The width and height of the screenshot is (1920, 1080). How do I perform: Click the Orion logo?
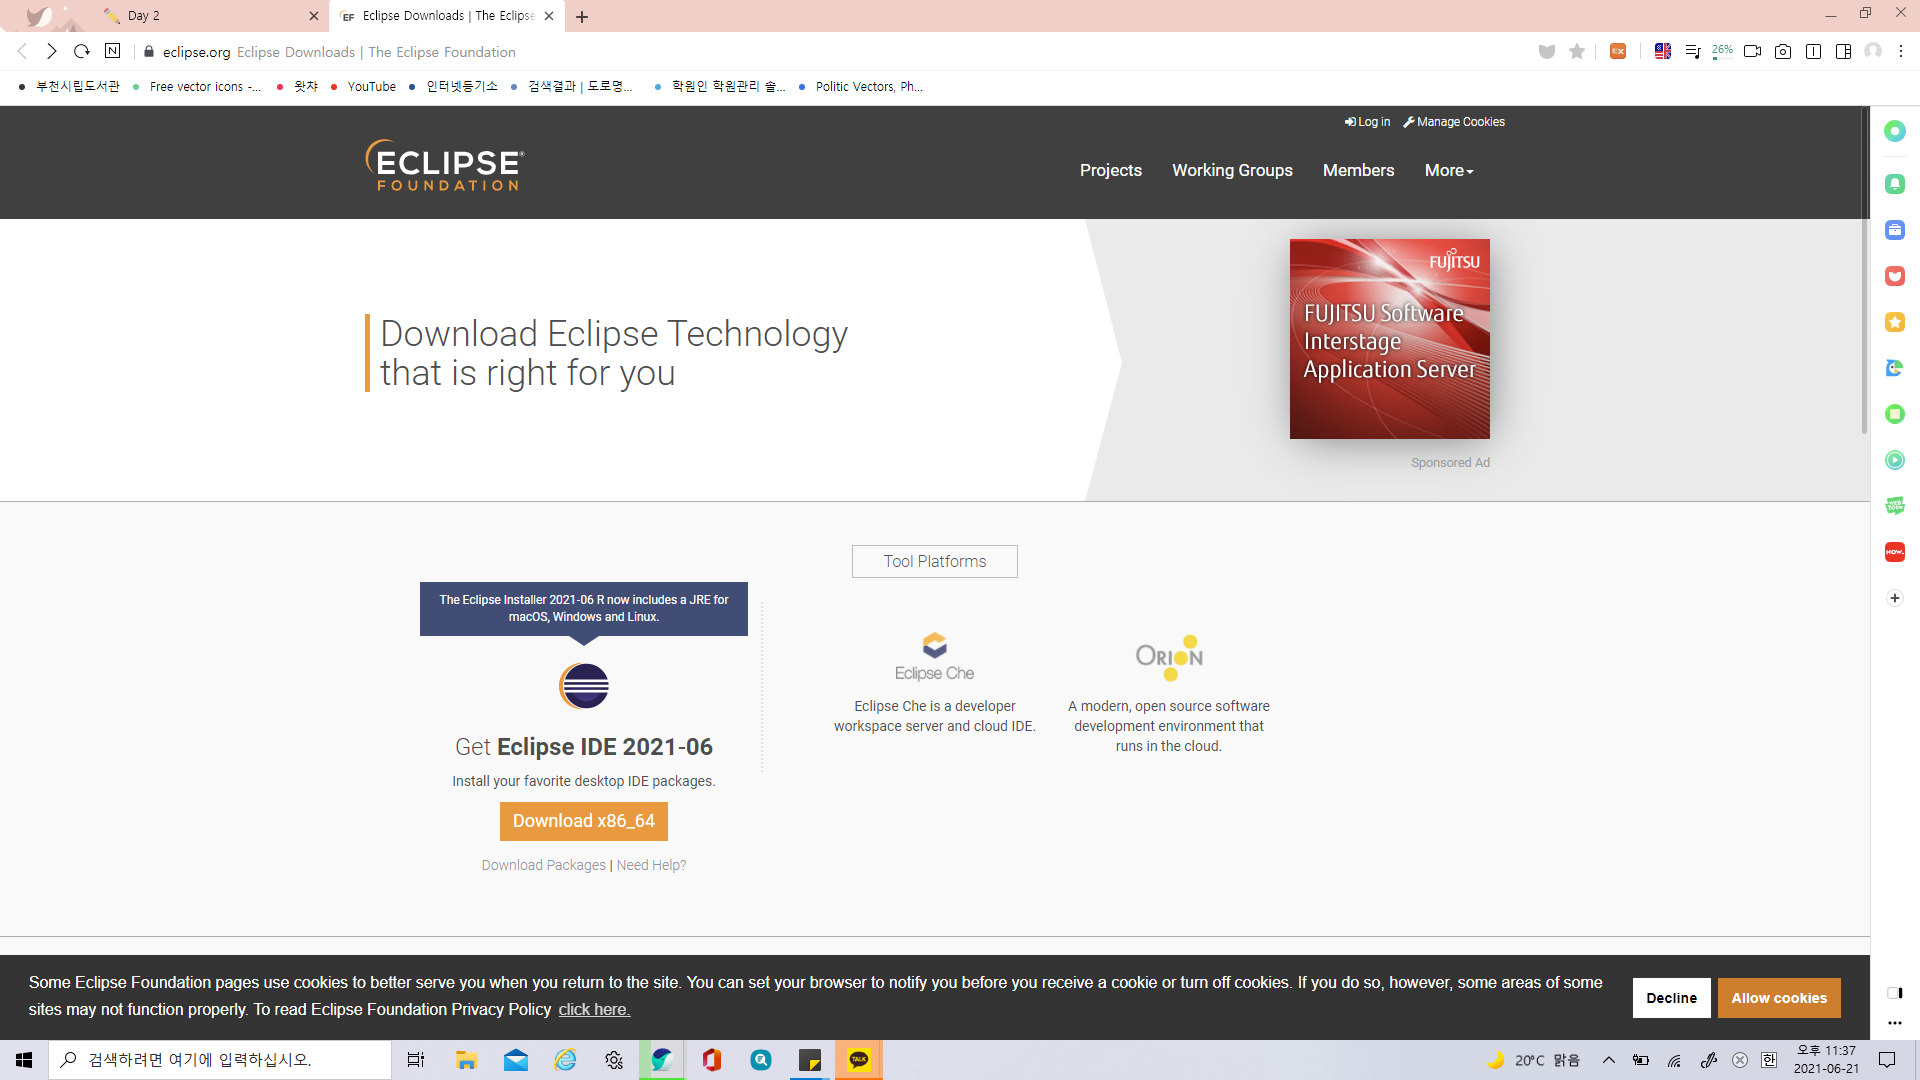pos(1169,657)
